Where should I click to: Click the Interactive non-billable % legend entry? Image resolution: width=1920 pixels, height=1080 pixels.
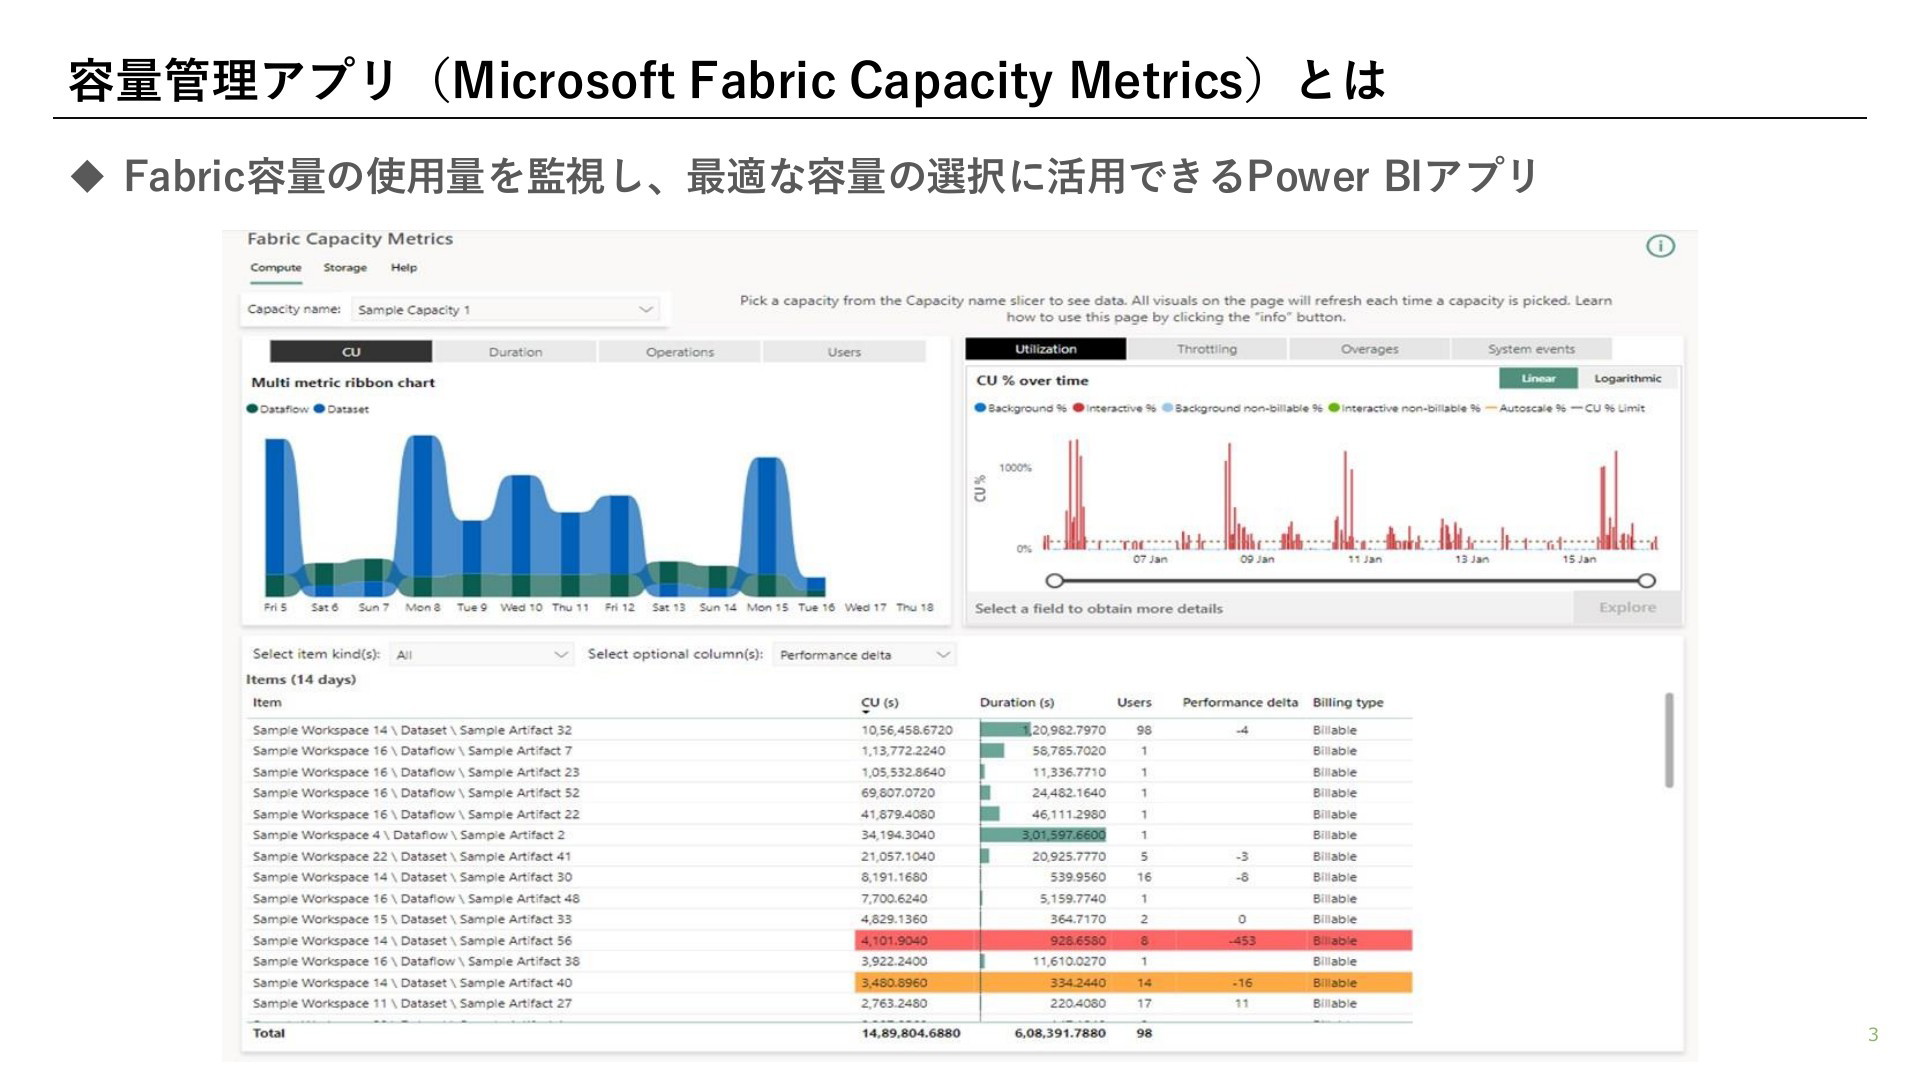[x=1404, y=408]
